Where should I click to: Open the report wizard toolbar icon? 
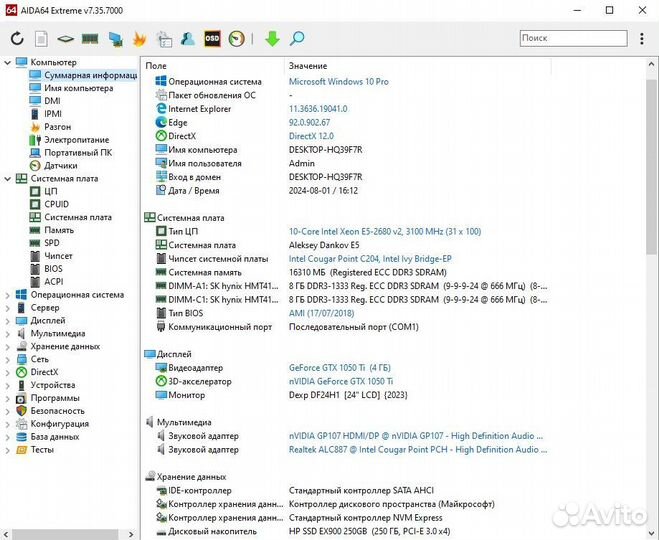pyautogui.click(x=164, y=39)
